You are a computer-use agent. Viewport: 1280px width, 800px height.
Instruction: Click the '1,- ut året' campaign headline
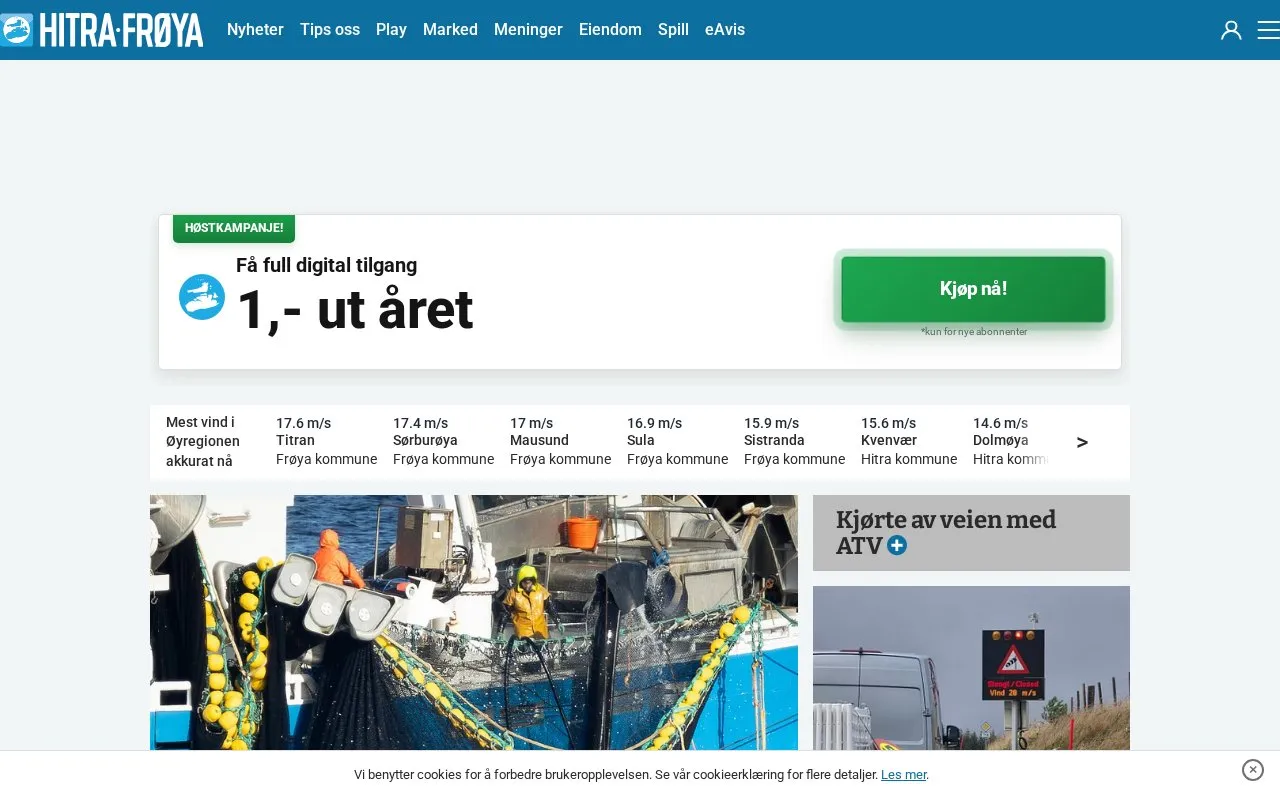pyautogui.click(x=355, y=310)
